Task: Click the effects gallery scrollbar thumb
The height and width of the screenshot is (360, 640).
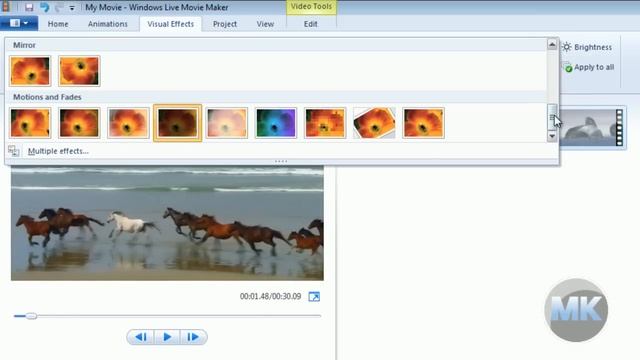Action: [x=552, y=118]
